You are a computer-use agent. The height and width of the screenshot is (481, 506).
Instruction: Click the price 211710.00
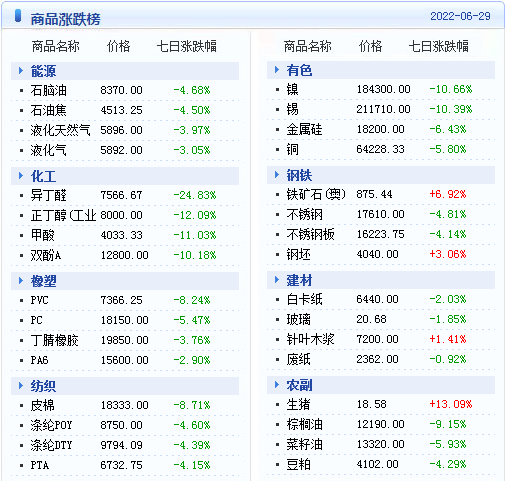[x=384, y=109]
